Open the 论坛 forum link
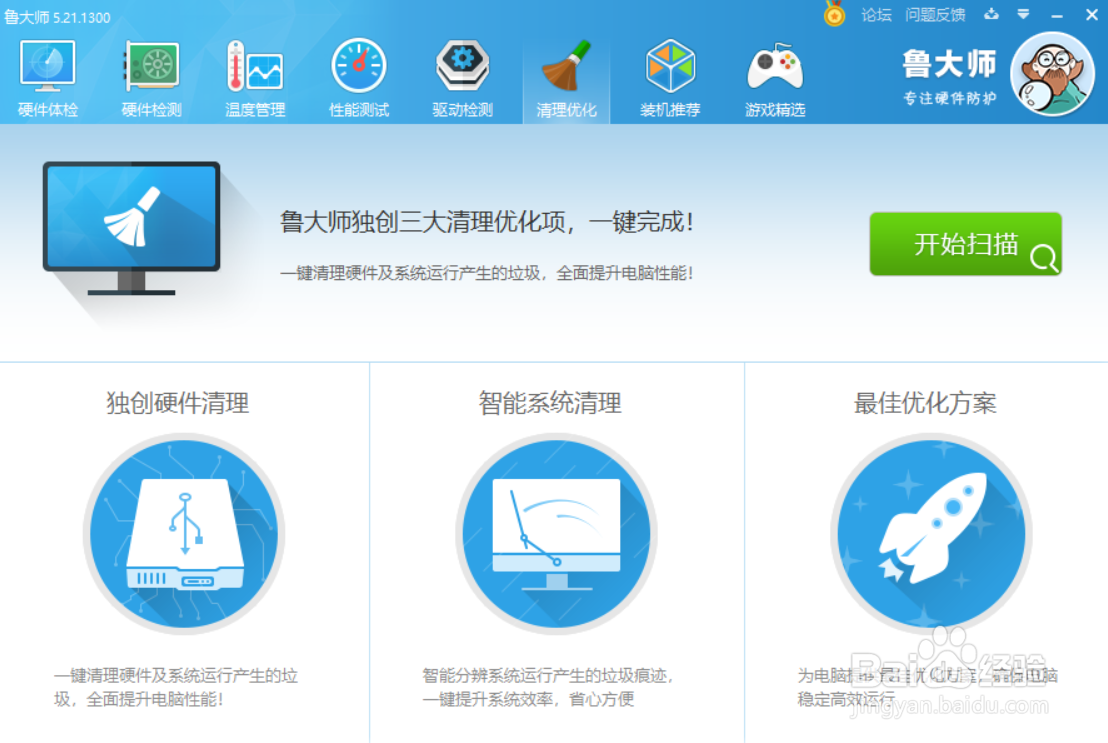Image resolution: width=1108 pixels, height=743 pixels. (876, 15)
